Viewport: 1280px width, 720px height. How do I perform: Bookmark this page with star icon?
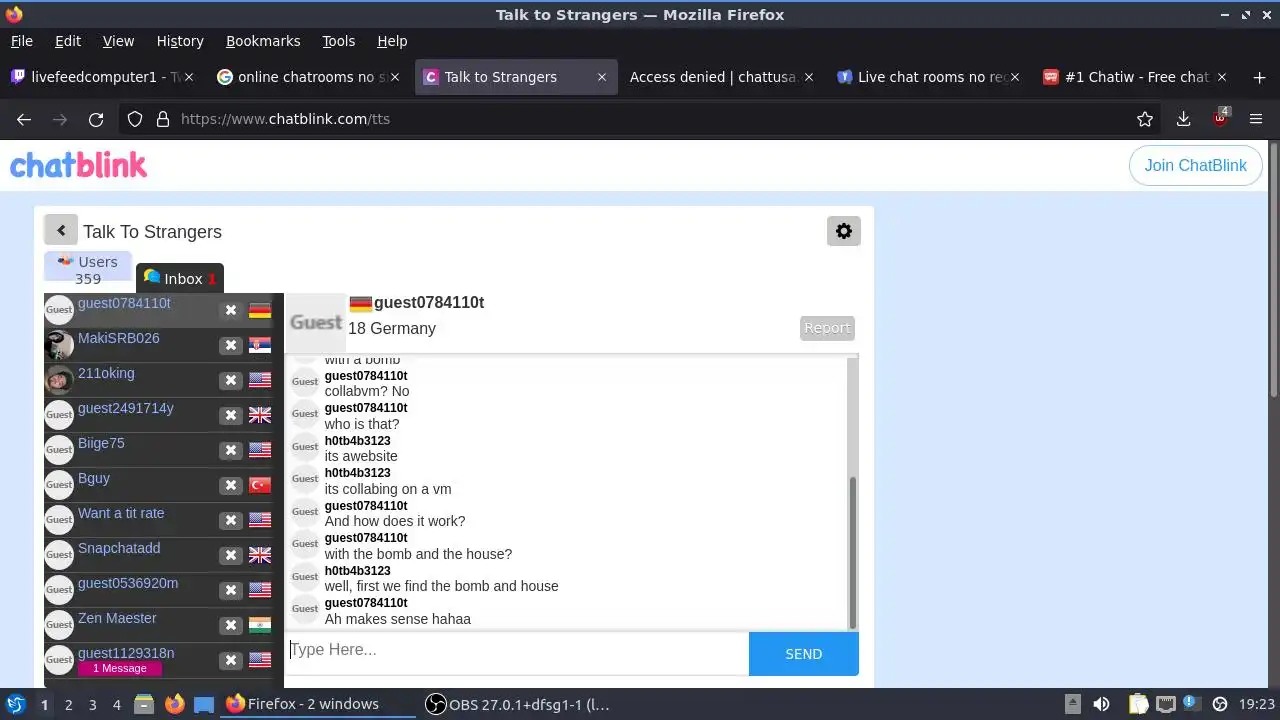pyautogui.click(x=1145, y=119)
